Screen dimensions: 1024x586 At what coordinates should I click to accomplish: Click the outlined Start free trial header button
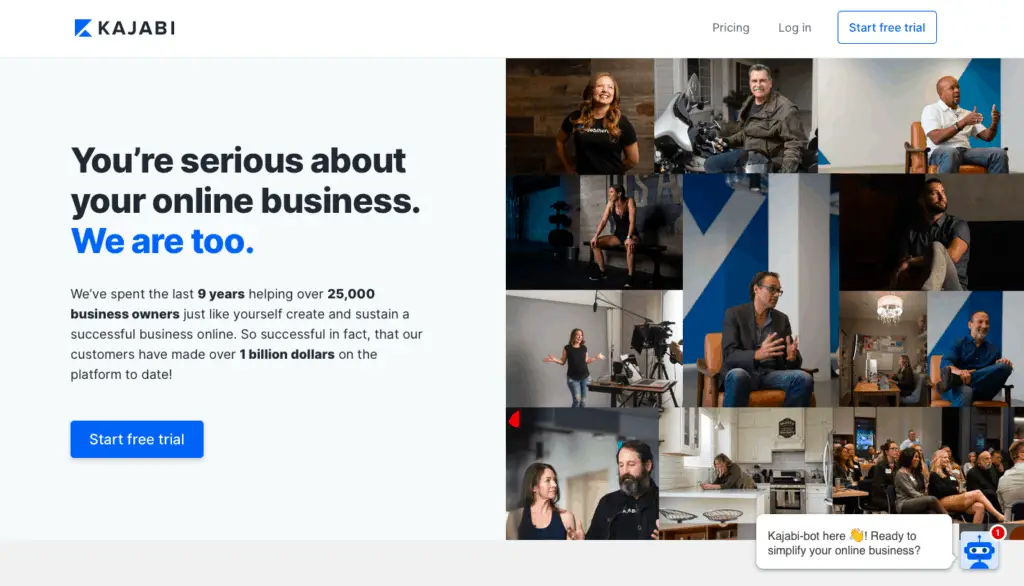[x=887, y=27]
